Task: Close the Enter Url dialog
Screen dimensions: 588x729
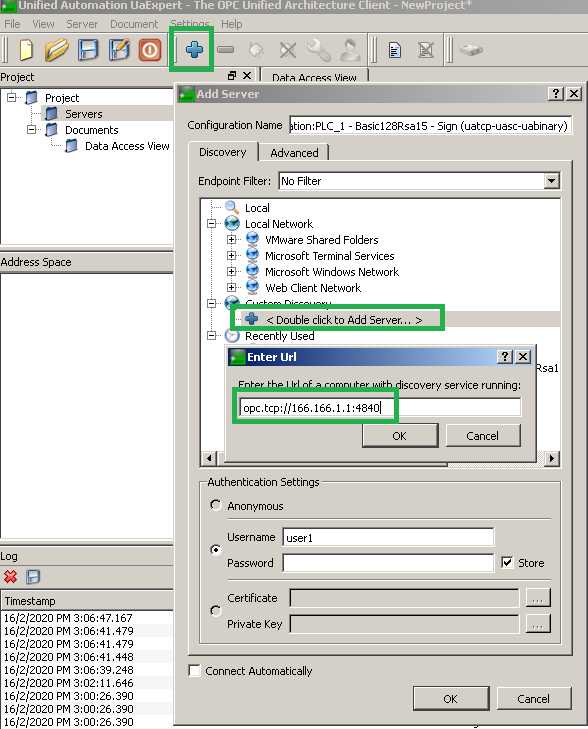Action: [523, 357]
